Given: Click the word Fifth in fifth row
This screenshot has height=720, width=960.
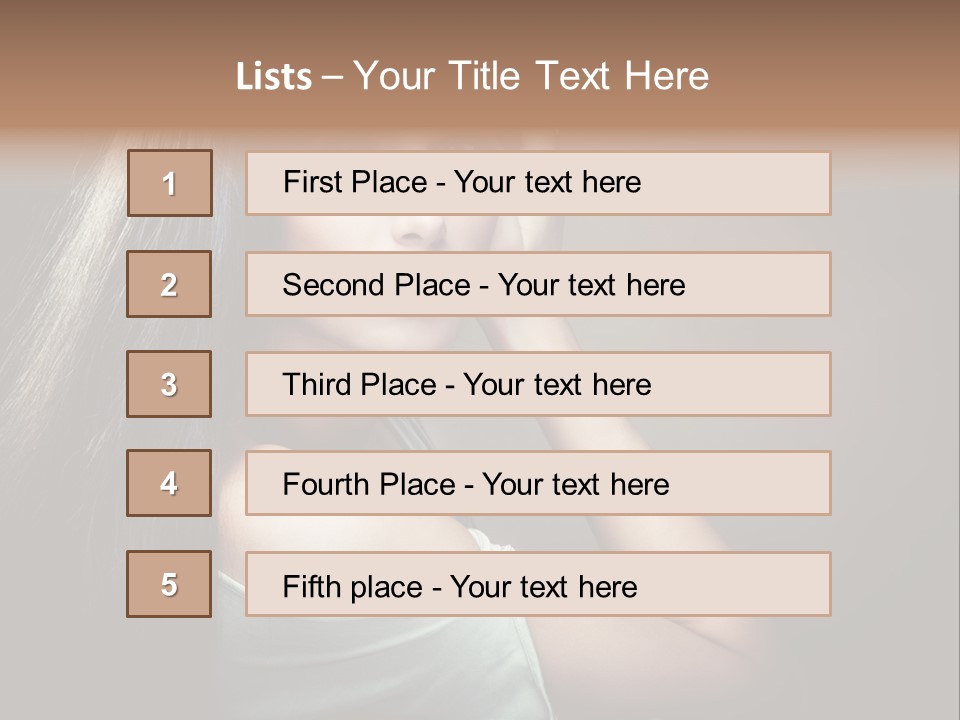Looking at the screenshot, I should coord(310,586).
